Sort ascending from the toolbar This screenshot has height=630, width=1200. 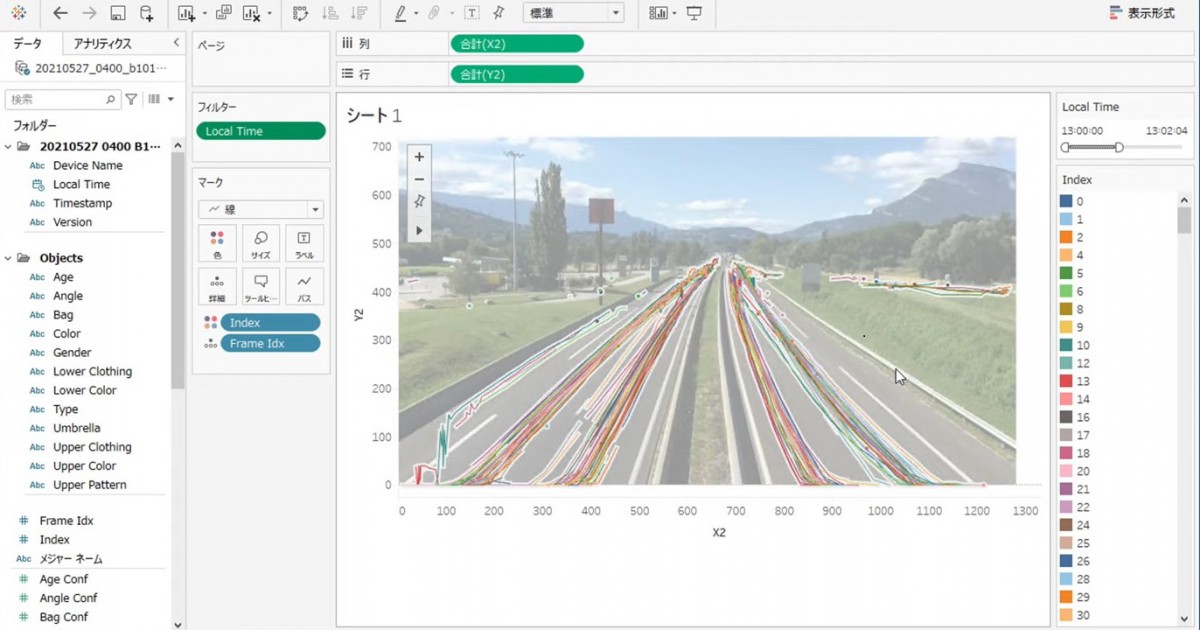pos(330,13)
